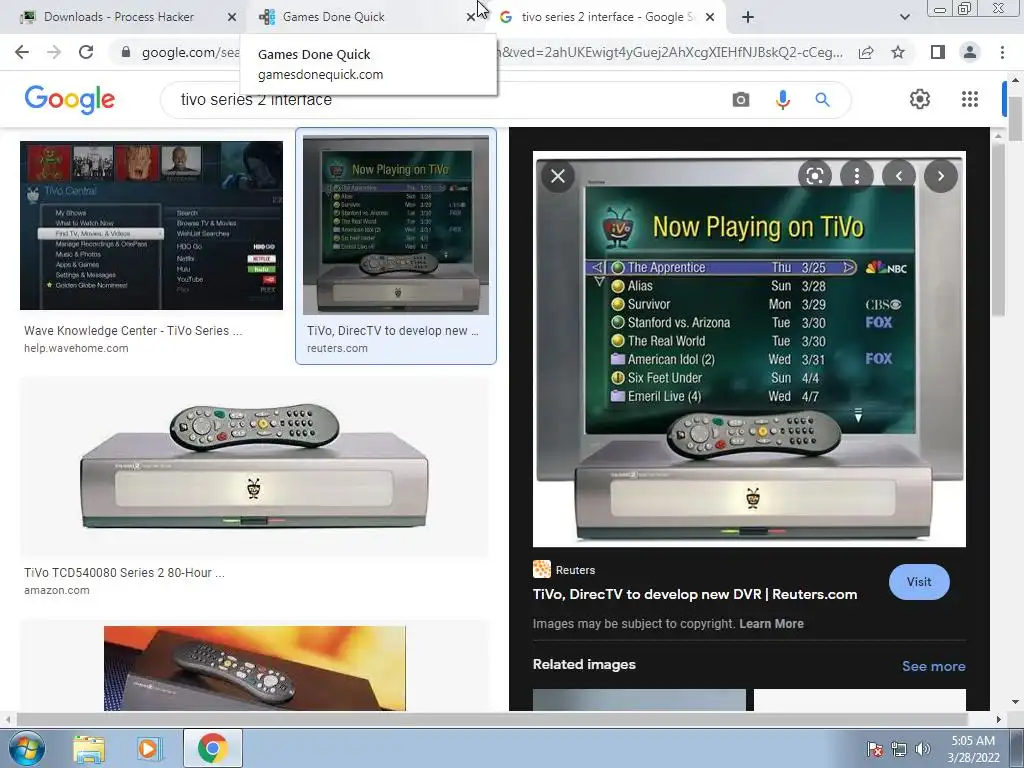
Task: Close the image preview panel
Action: (558, 176)
